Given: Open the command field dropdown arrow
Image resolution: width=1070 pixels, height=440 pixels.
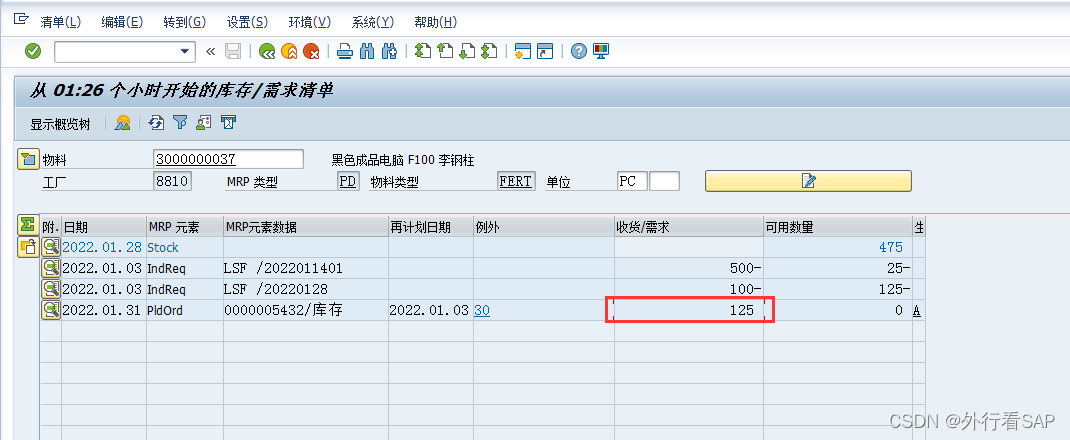Looking at the screenshot, I should tap(184, 51).
